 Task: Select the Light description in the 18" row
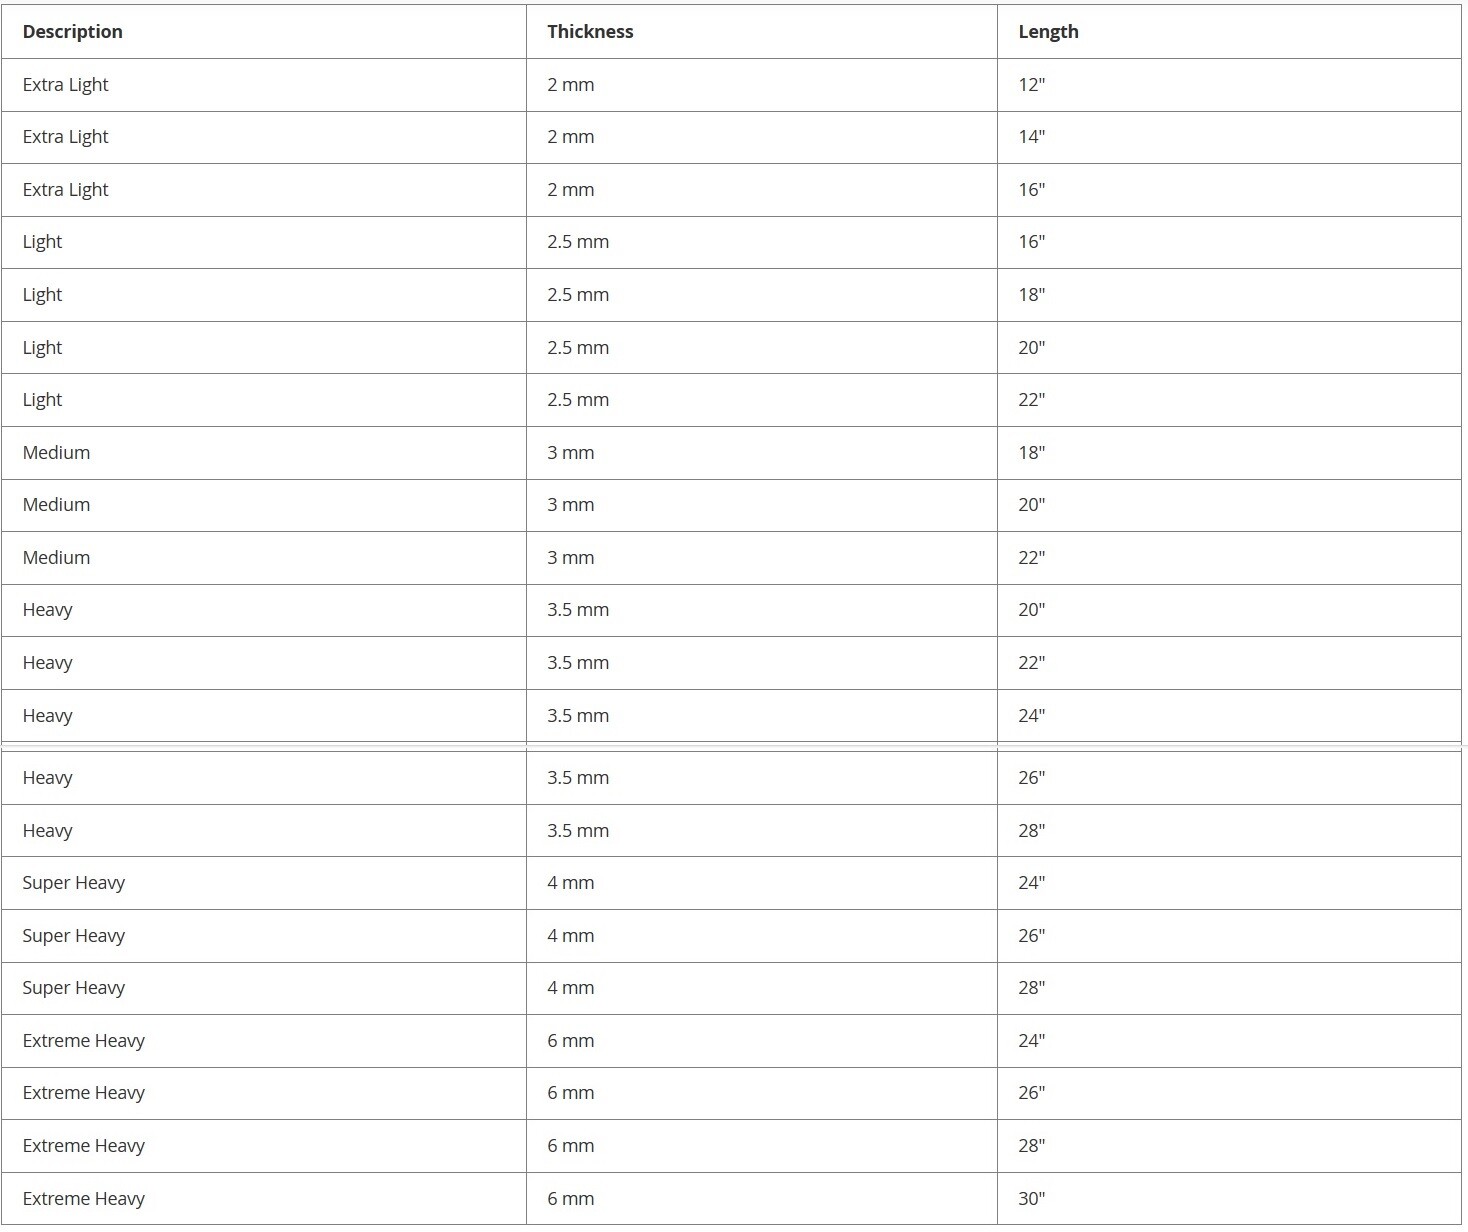tap(42, 295)
